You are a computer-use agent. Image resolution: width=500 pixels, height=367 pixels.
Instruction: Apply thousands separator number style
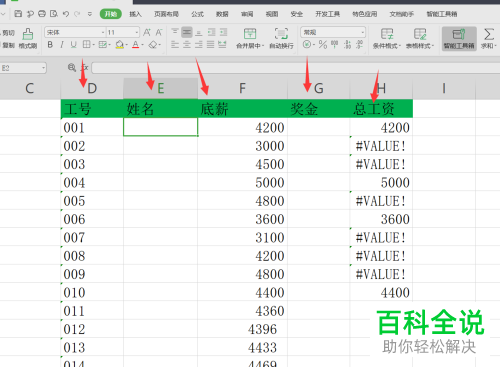(x=334, y=44)
